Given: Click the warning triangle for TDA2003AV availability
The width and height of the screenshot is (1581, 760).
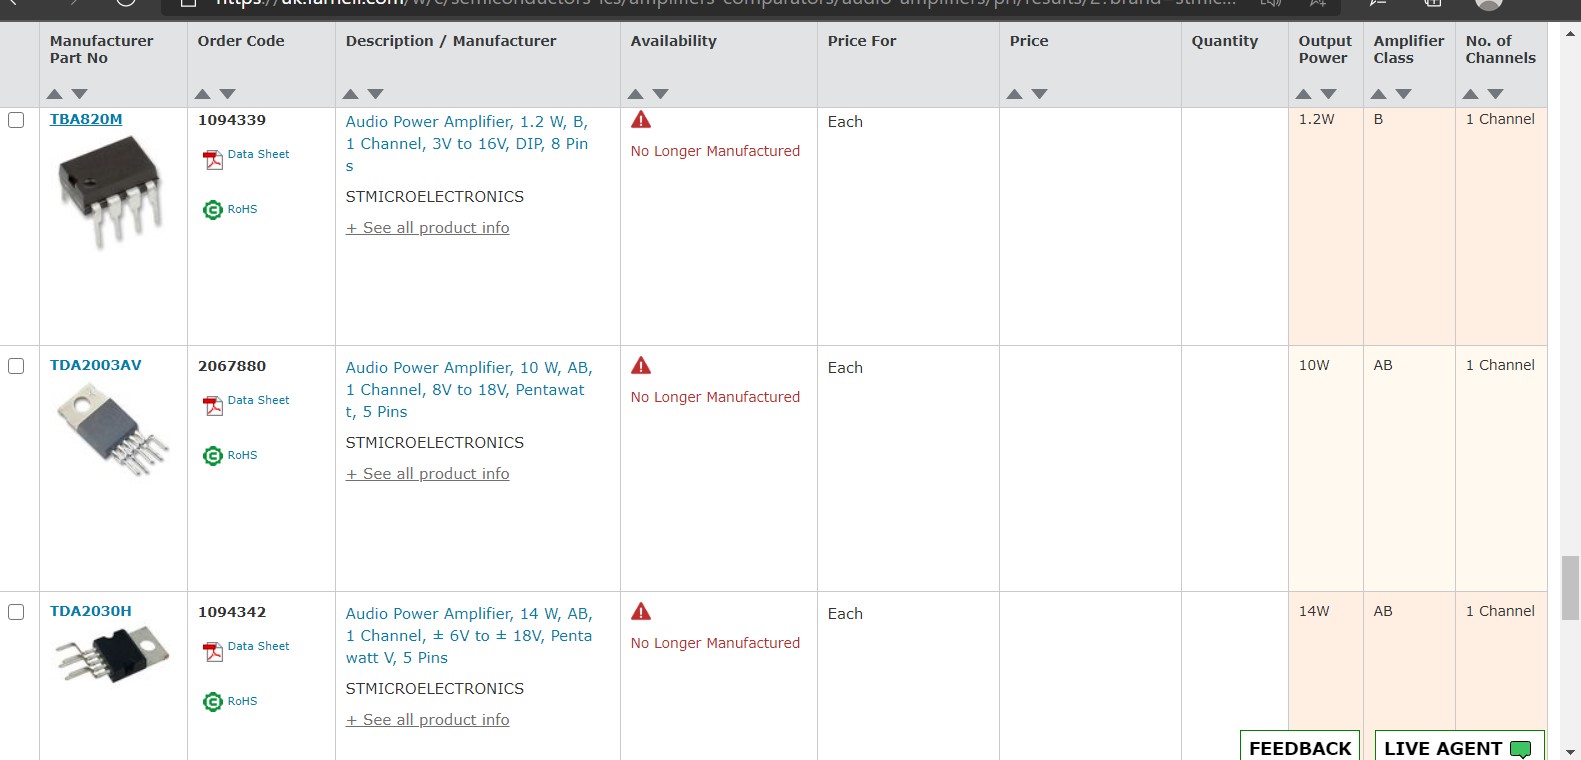Looking at the screenshot, I should coord(641,366).
